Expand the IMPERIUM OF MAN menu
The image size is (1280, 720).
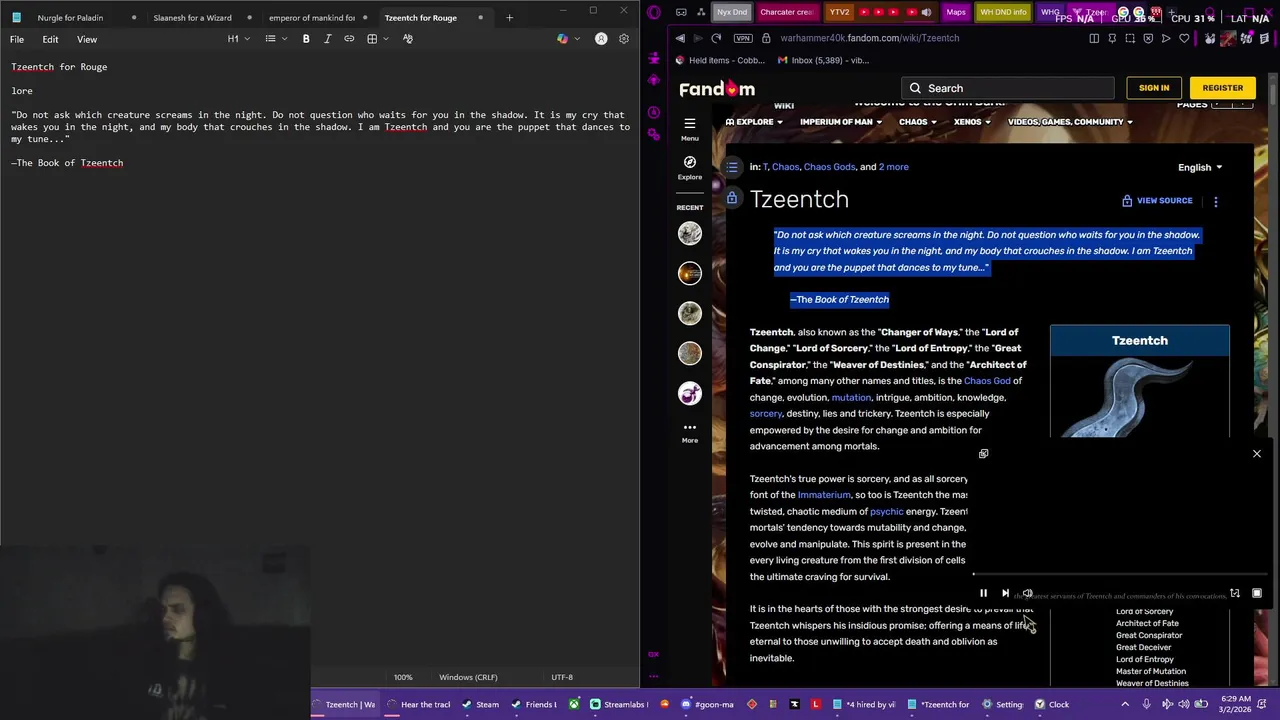[x=841, y=122]
